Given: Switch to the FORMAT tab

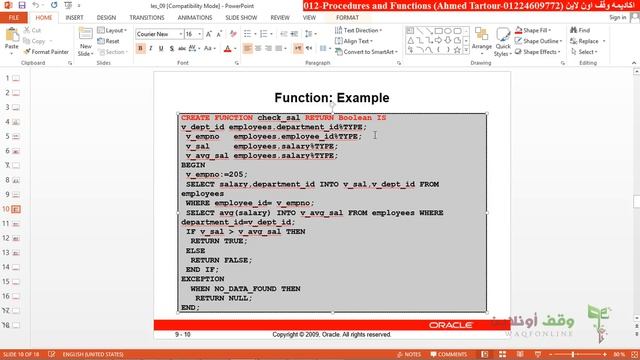Looking at the screenshot, I should pos(347,18).
